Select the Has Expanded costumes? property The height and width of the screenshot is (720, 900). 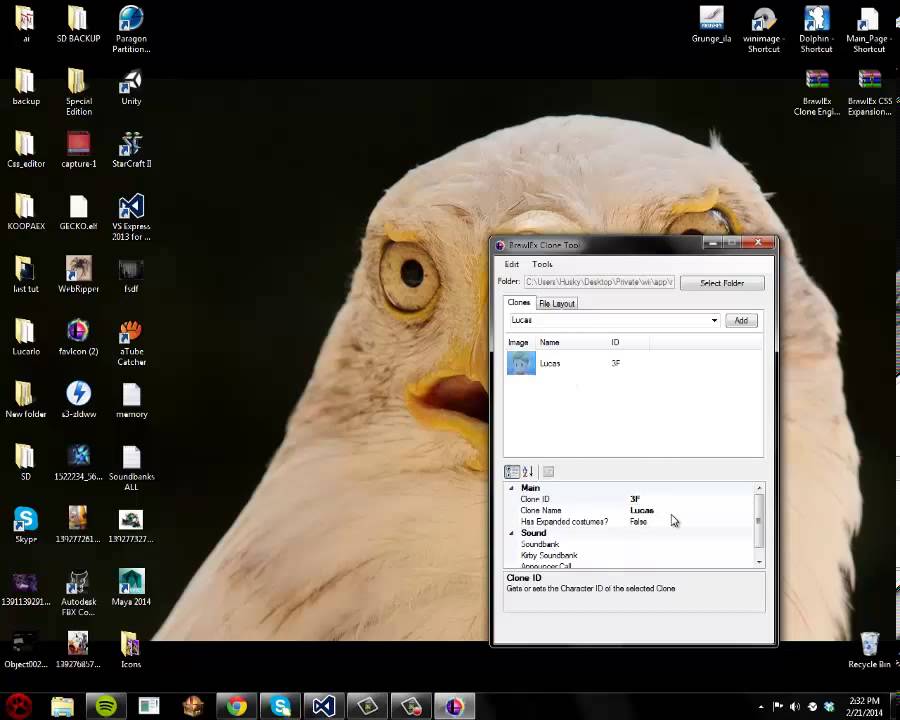pyautogui.click(x=629, y=521)
